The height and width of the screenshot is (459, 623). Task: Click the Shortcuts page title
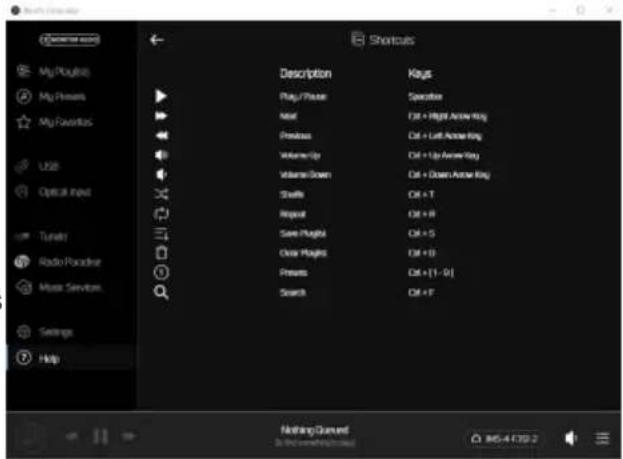coord(392,40)
